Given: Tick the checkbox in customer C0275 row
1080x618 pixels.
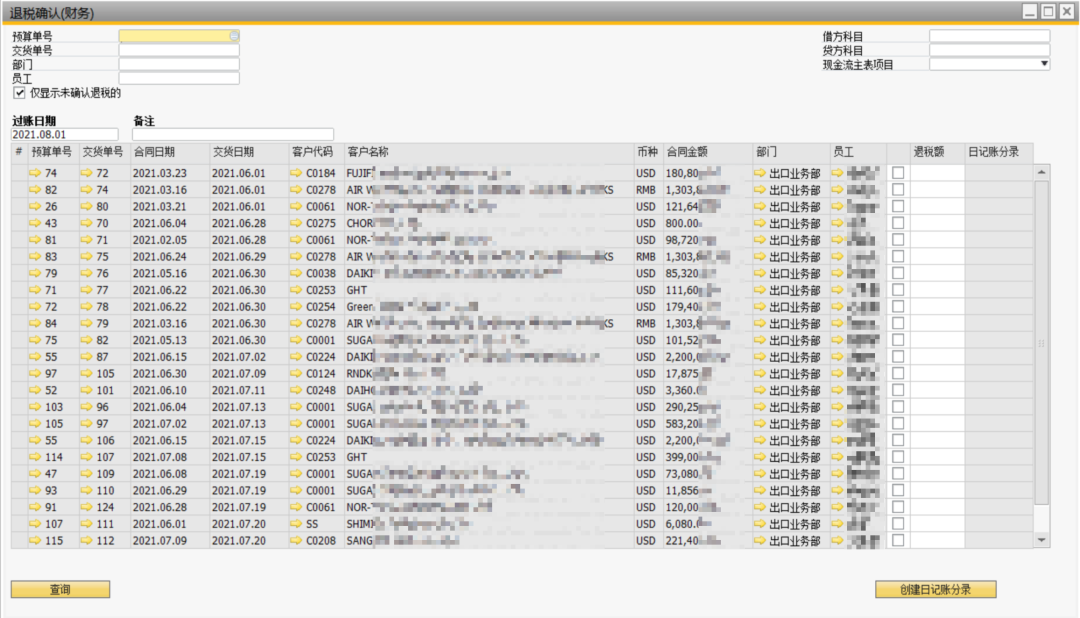Looking at the screenshot, I should coord(898,223).
